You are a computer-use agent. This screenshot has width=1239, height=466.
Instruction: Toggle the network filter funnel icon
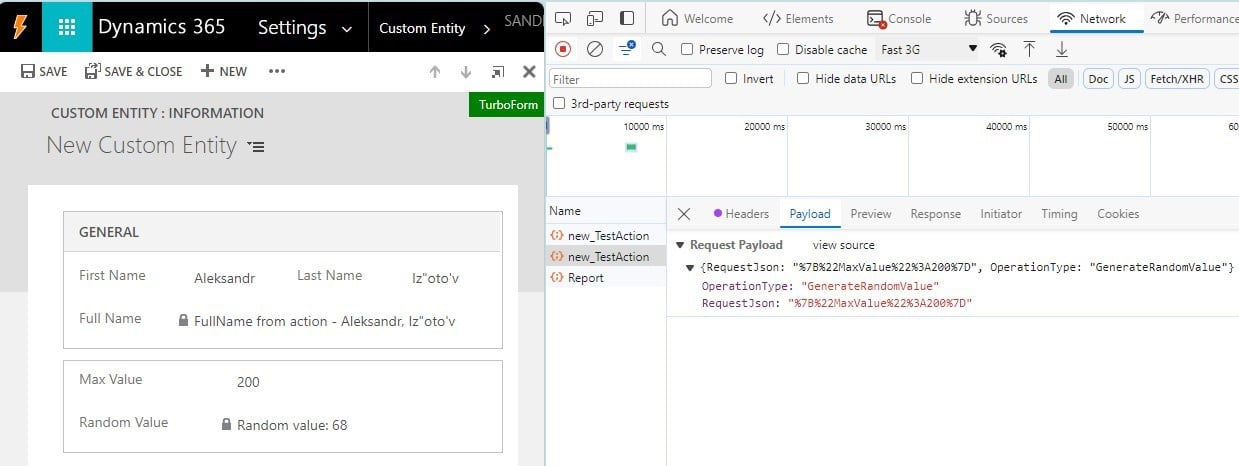coord(627,48)
